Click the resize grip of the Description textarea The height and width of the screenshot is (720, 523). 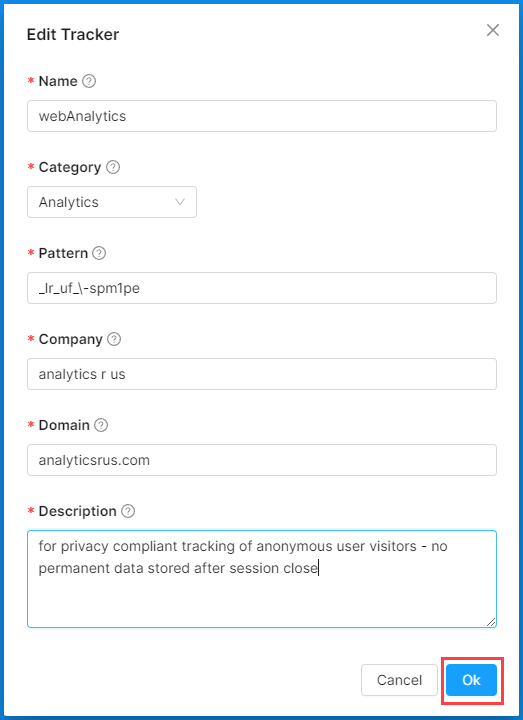(x=491, y=622)
